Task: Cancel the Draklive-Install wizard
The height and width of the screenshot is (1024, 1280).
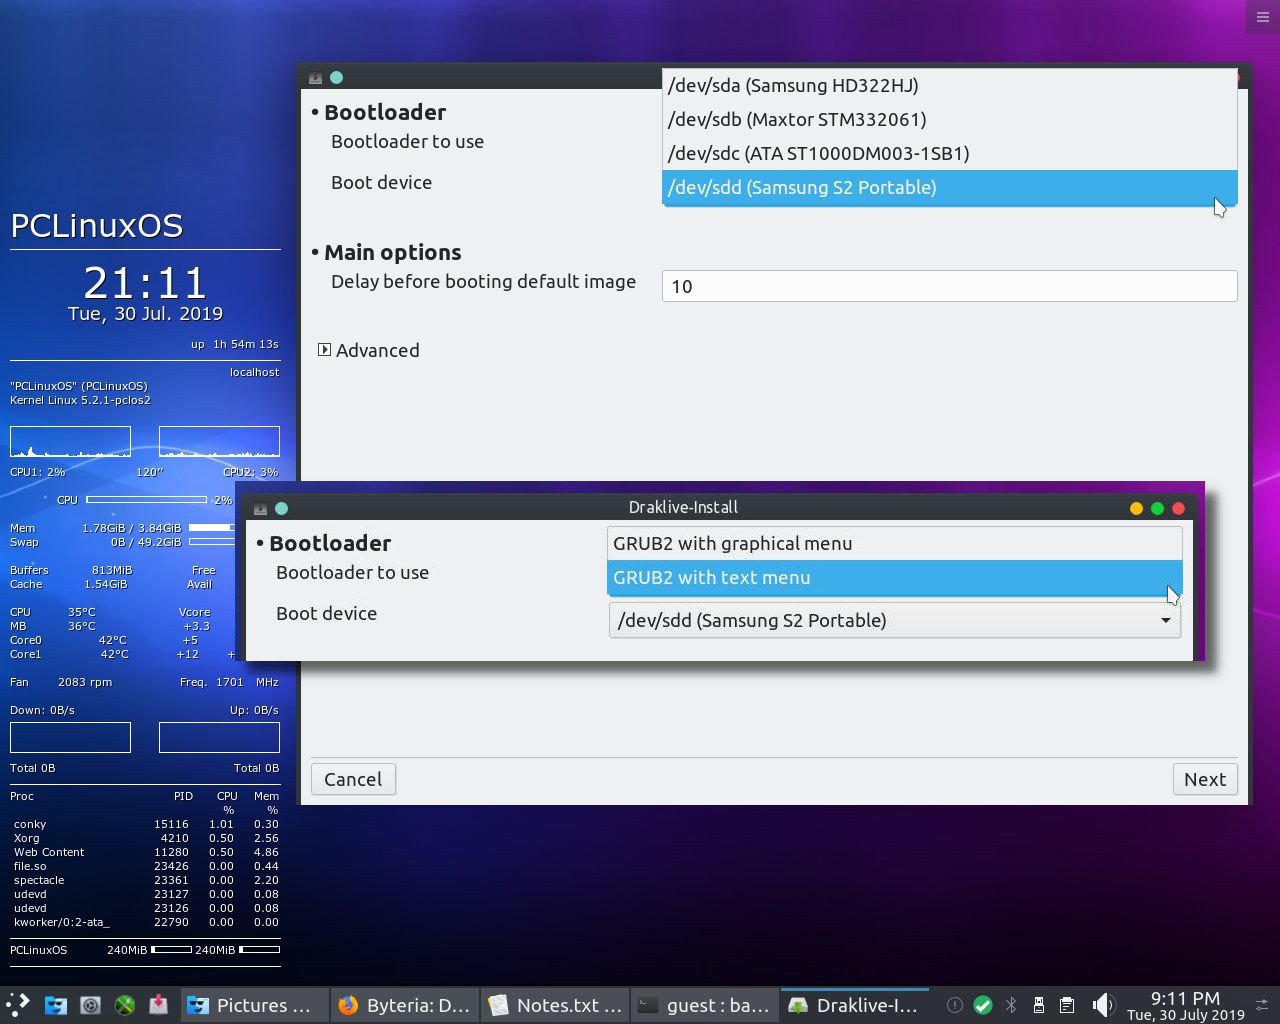Action: (x=353, y=779)
